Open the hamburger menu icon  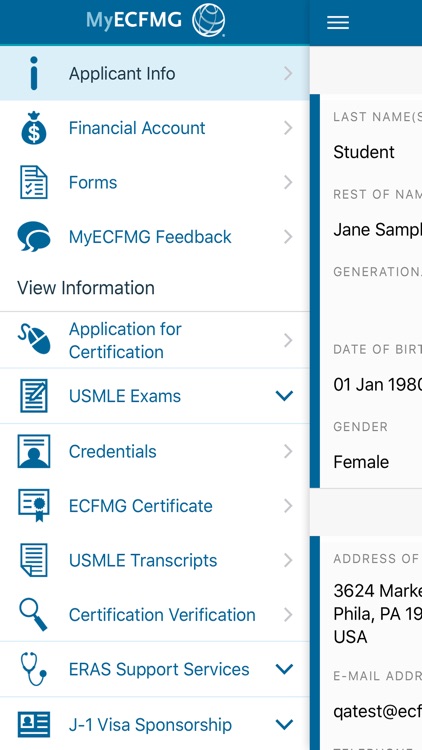pos(338,22)
